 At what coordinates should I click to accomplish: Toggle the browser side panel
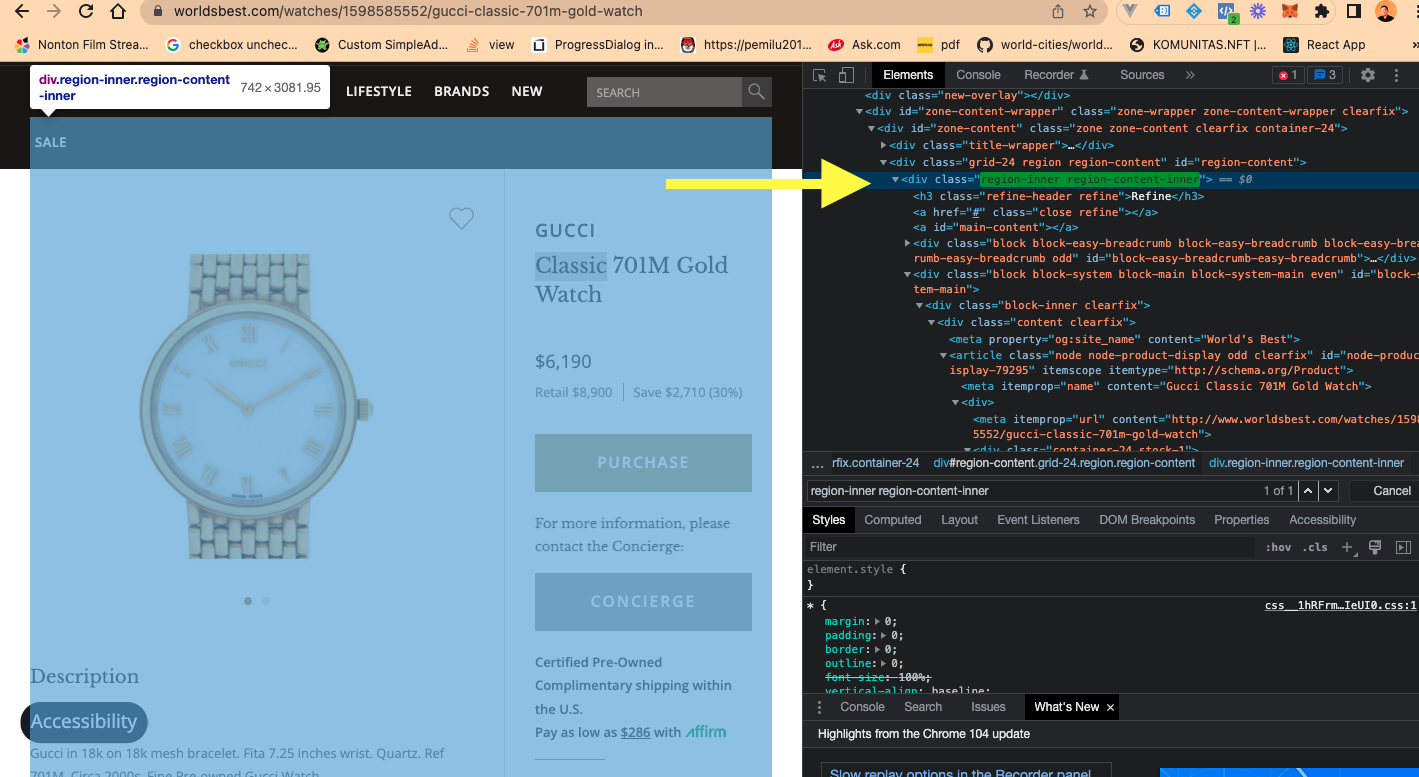pos(1354,12)
